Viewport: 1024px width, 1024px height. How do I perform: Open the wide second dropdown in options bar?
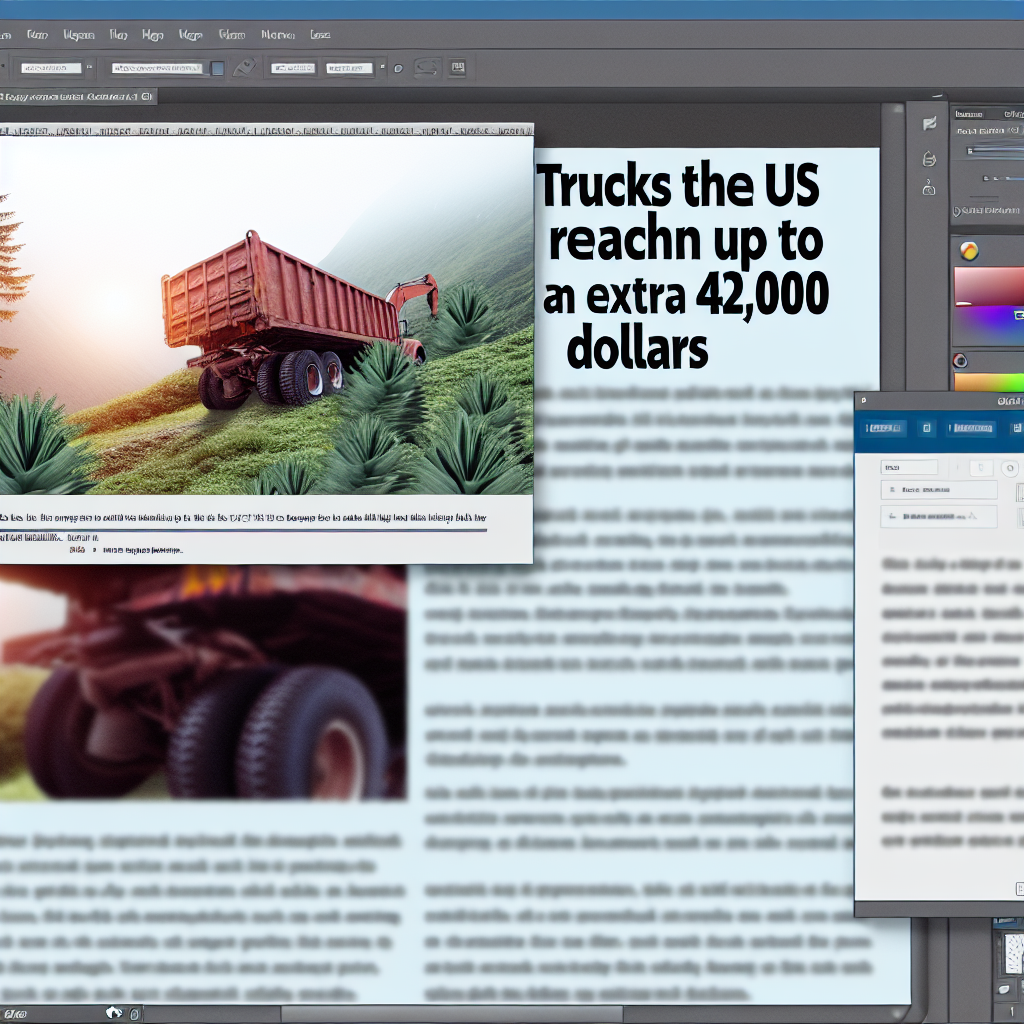tap(155, 68)
